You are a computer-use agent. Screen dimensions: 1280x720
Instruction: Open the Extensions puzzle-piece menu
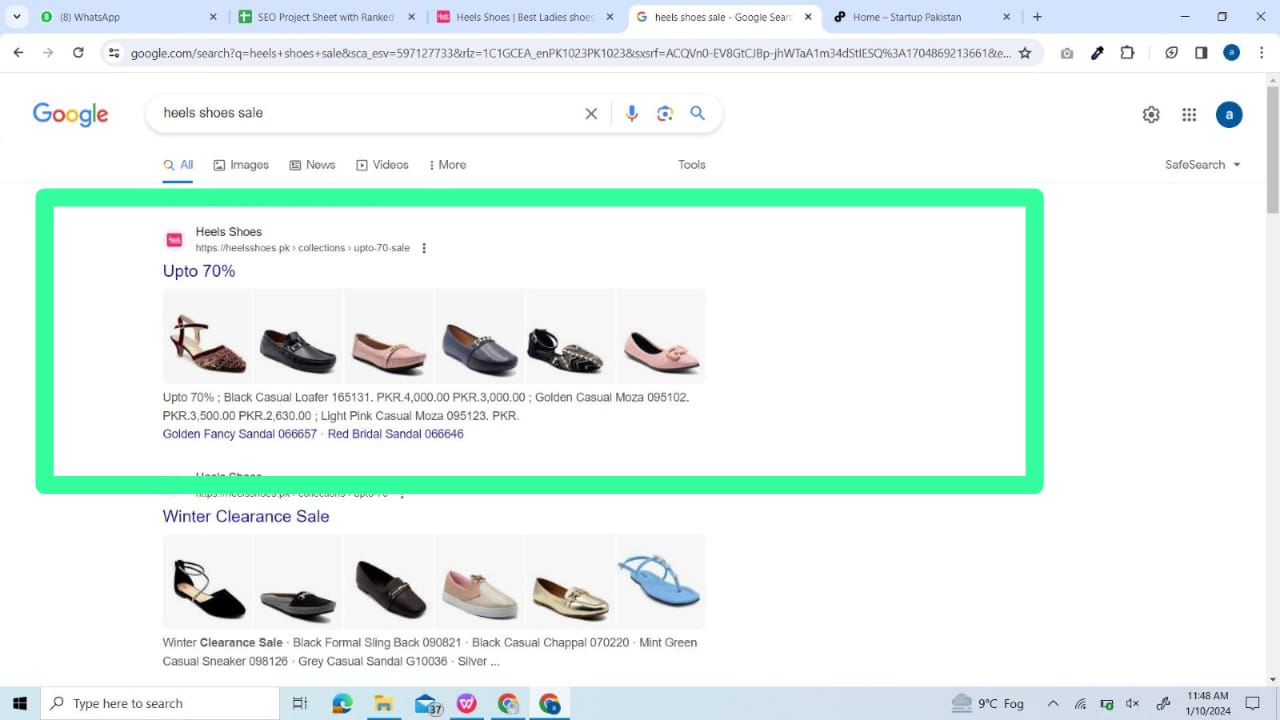point(1127,53)
